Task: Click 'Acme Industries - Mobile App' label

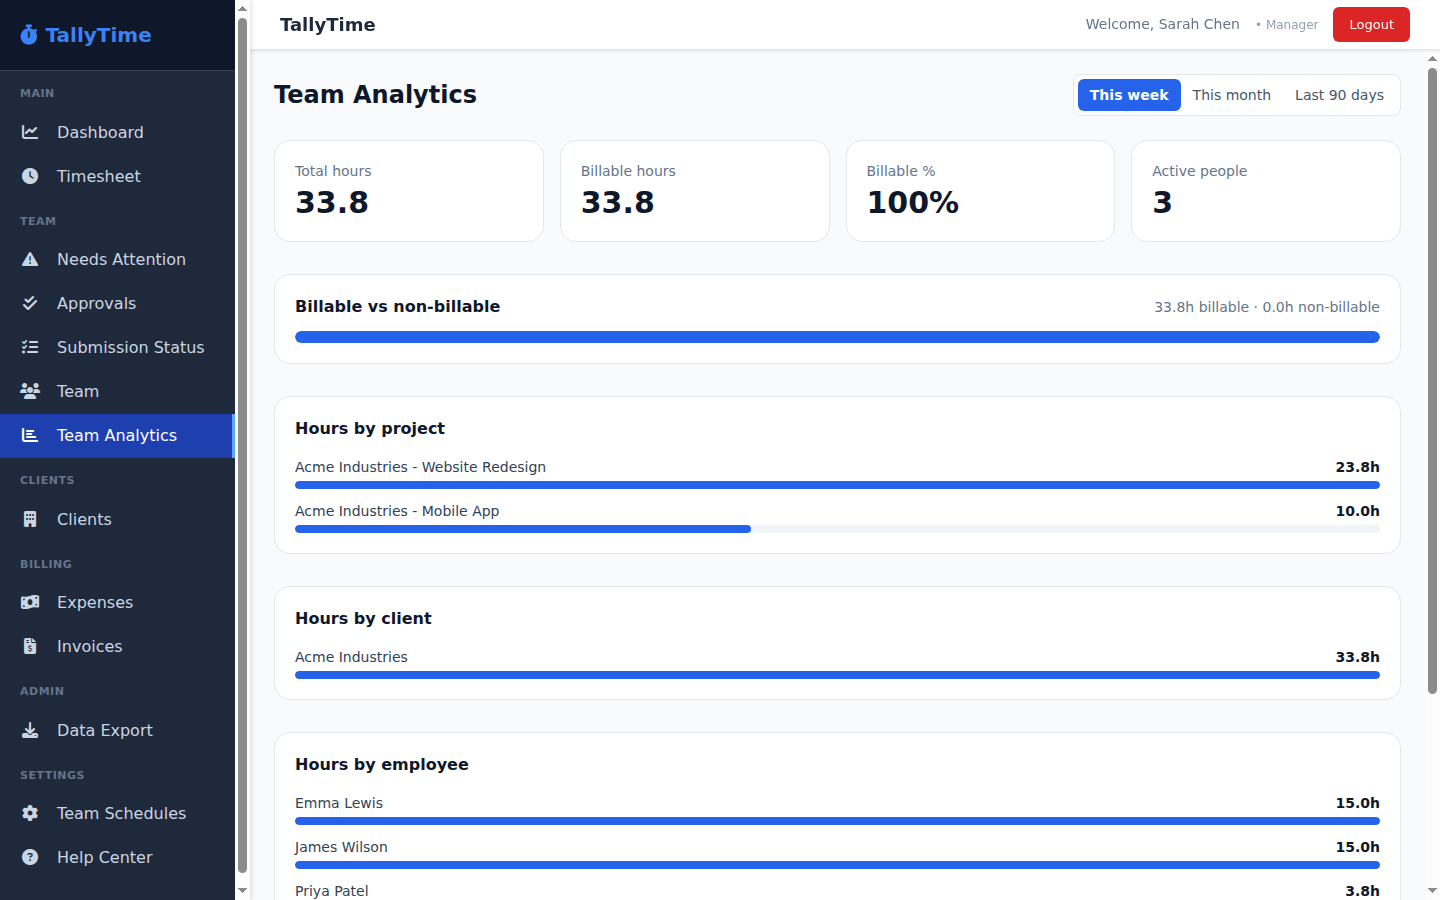Action: click(397, 511)
